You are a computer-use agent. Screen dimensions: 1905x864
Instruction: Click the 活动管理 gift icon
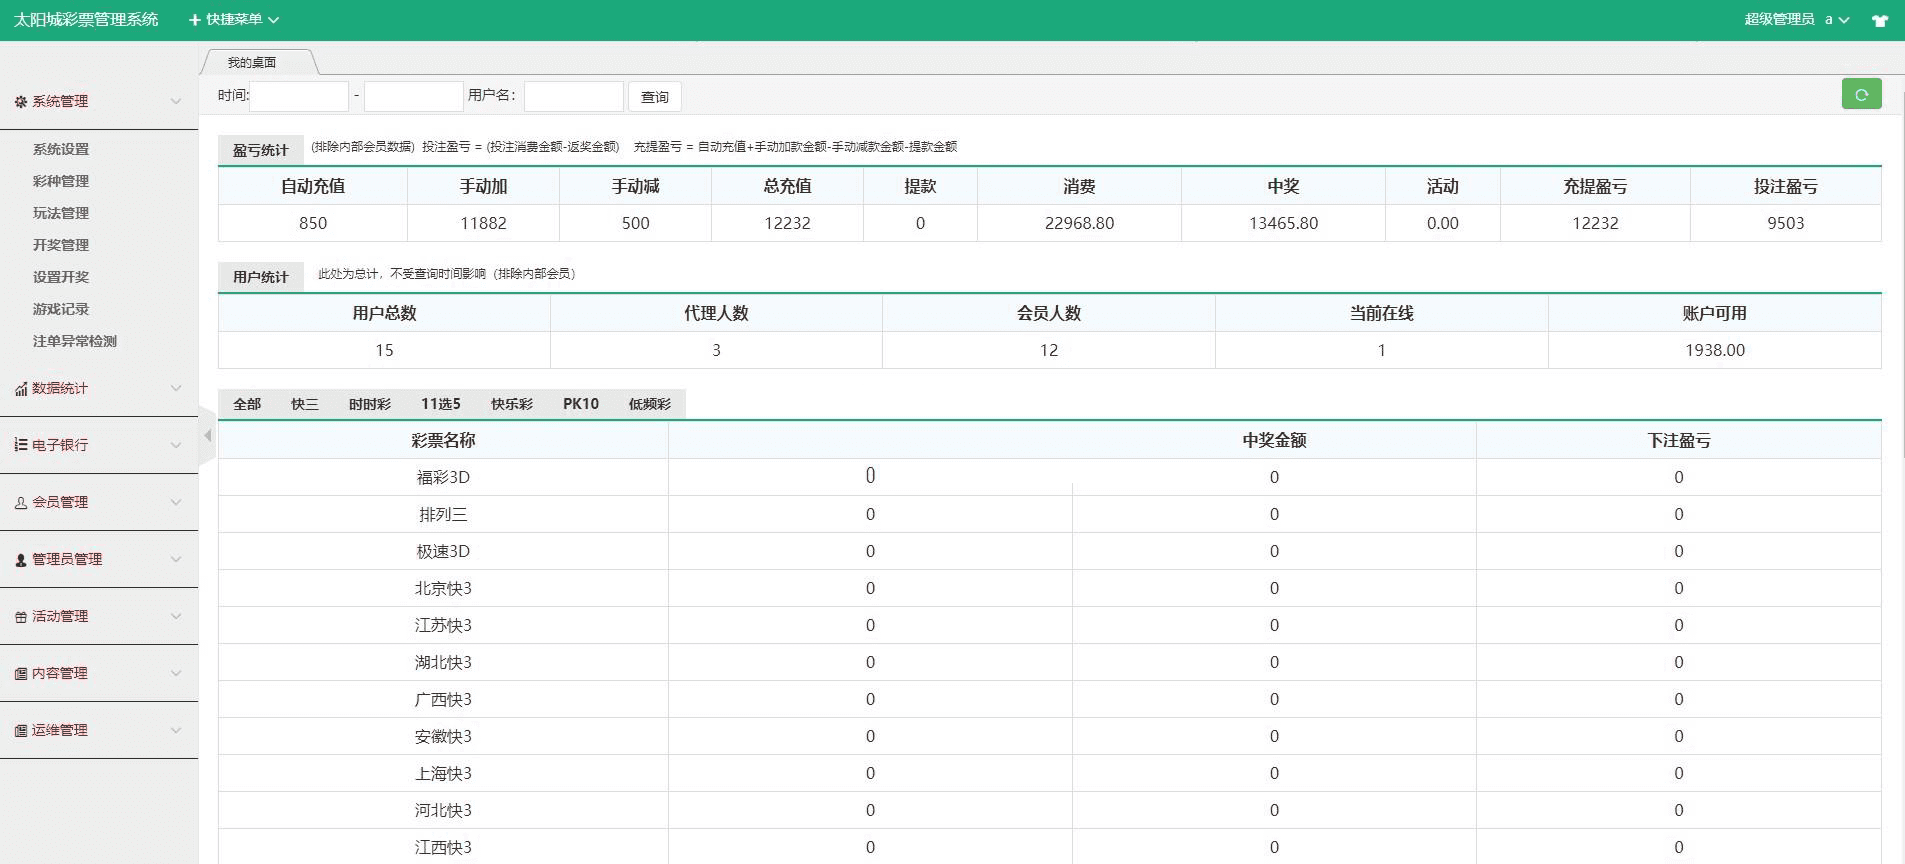pyautogui.click(x=20, y=617)
